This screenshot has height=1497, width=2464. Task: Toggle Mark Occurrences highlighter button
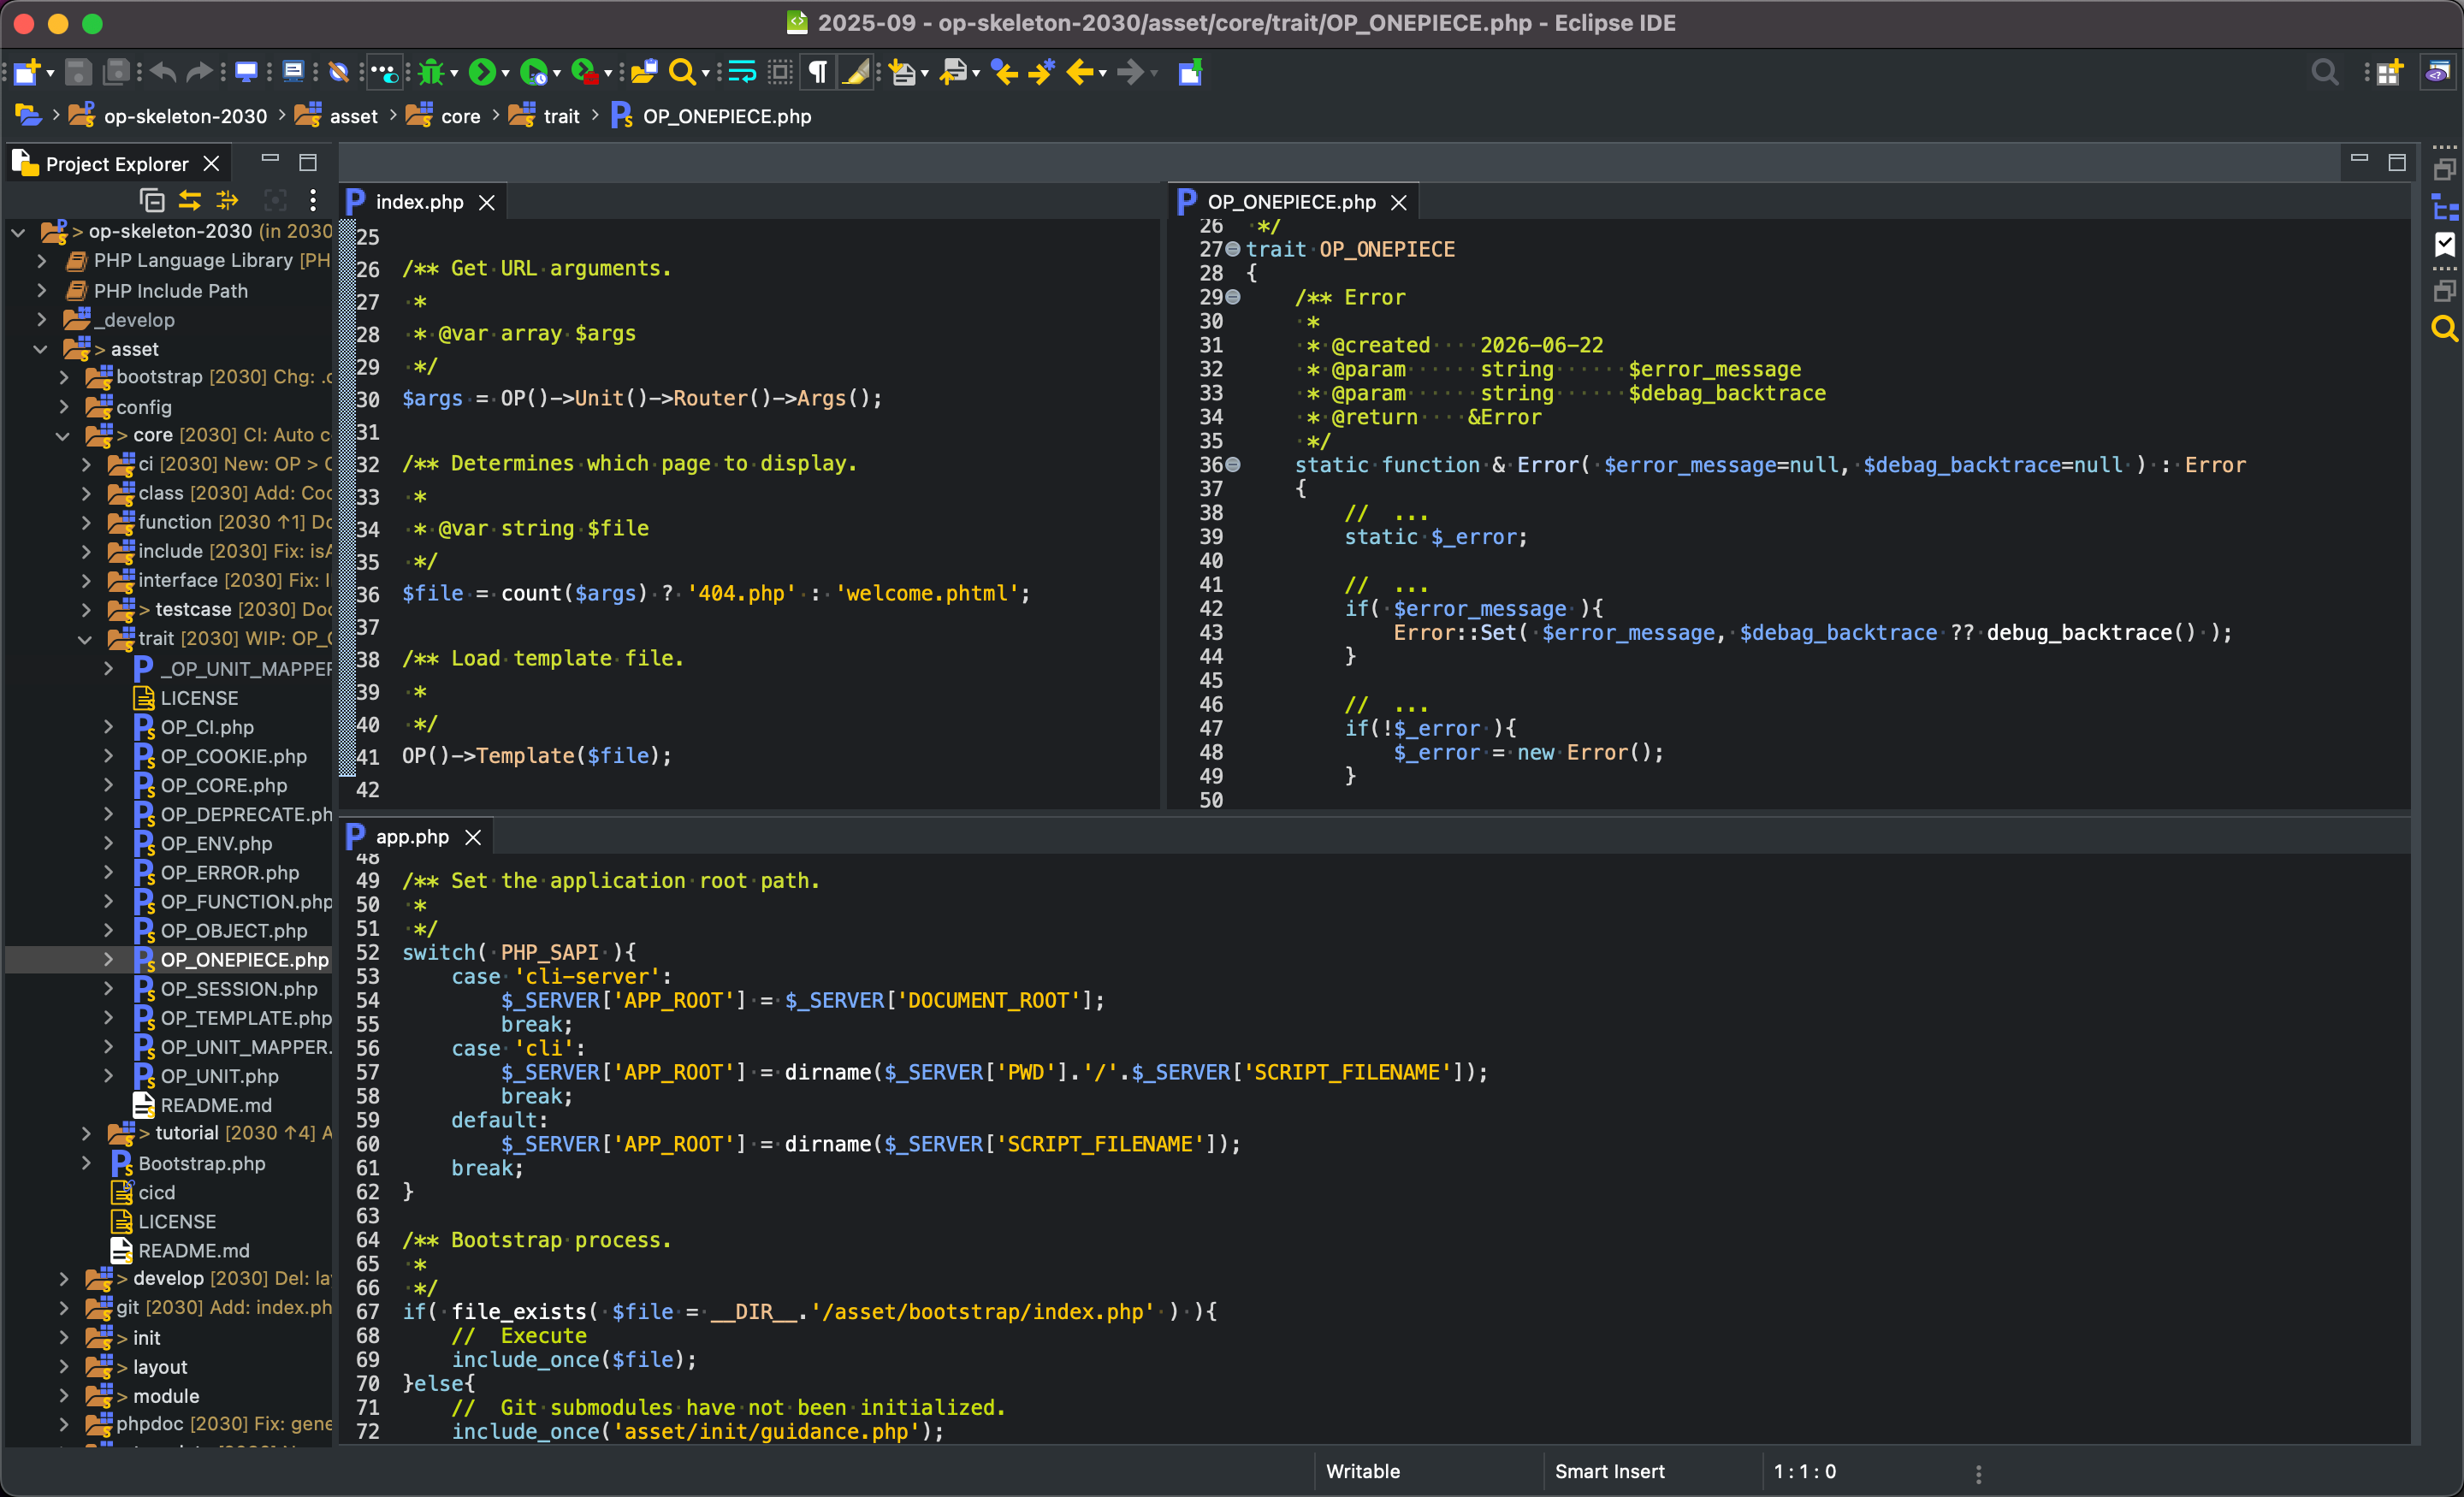(x=856, y=72)
